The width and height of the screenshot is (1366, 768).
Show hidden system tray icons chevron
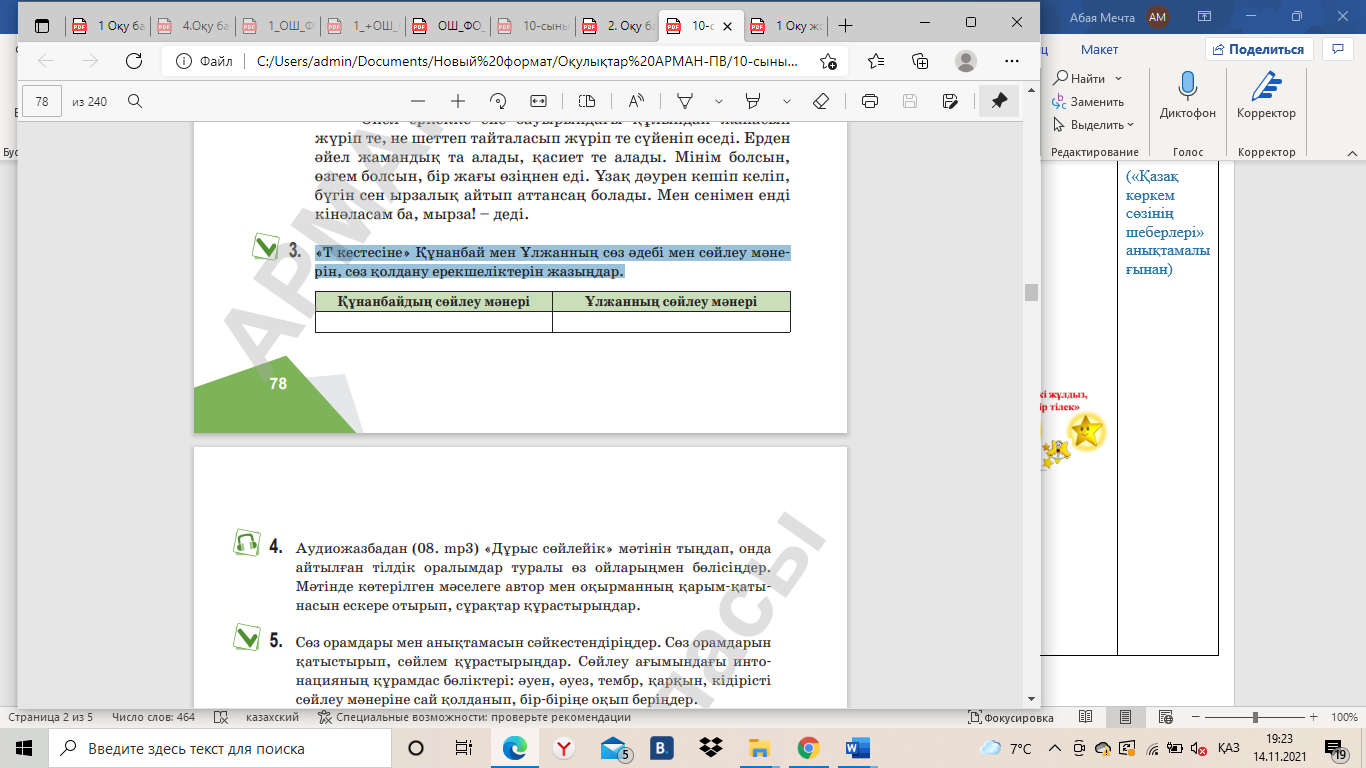pos(1054,748)
